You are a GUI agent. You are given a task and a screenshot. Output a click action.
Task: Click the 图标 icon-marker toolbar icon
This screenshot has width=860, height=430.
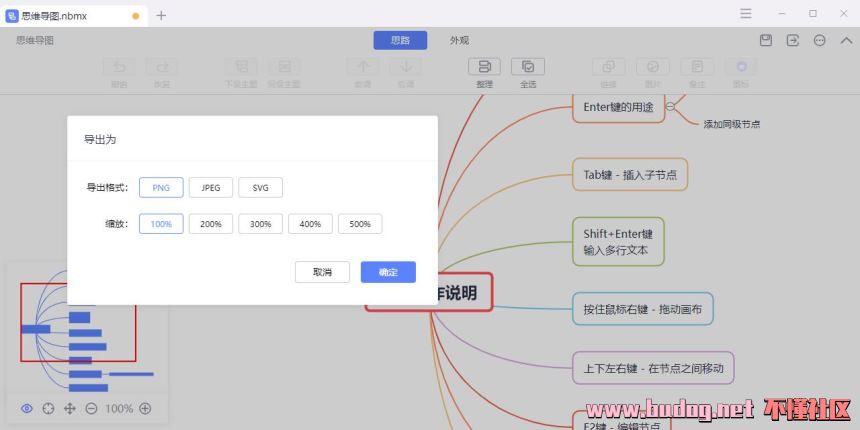(x=741, y=67)
